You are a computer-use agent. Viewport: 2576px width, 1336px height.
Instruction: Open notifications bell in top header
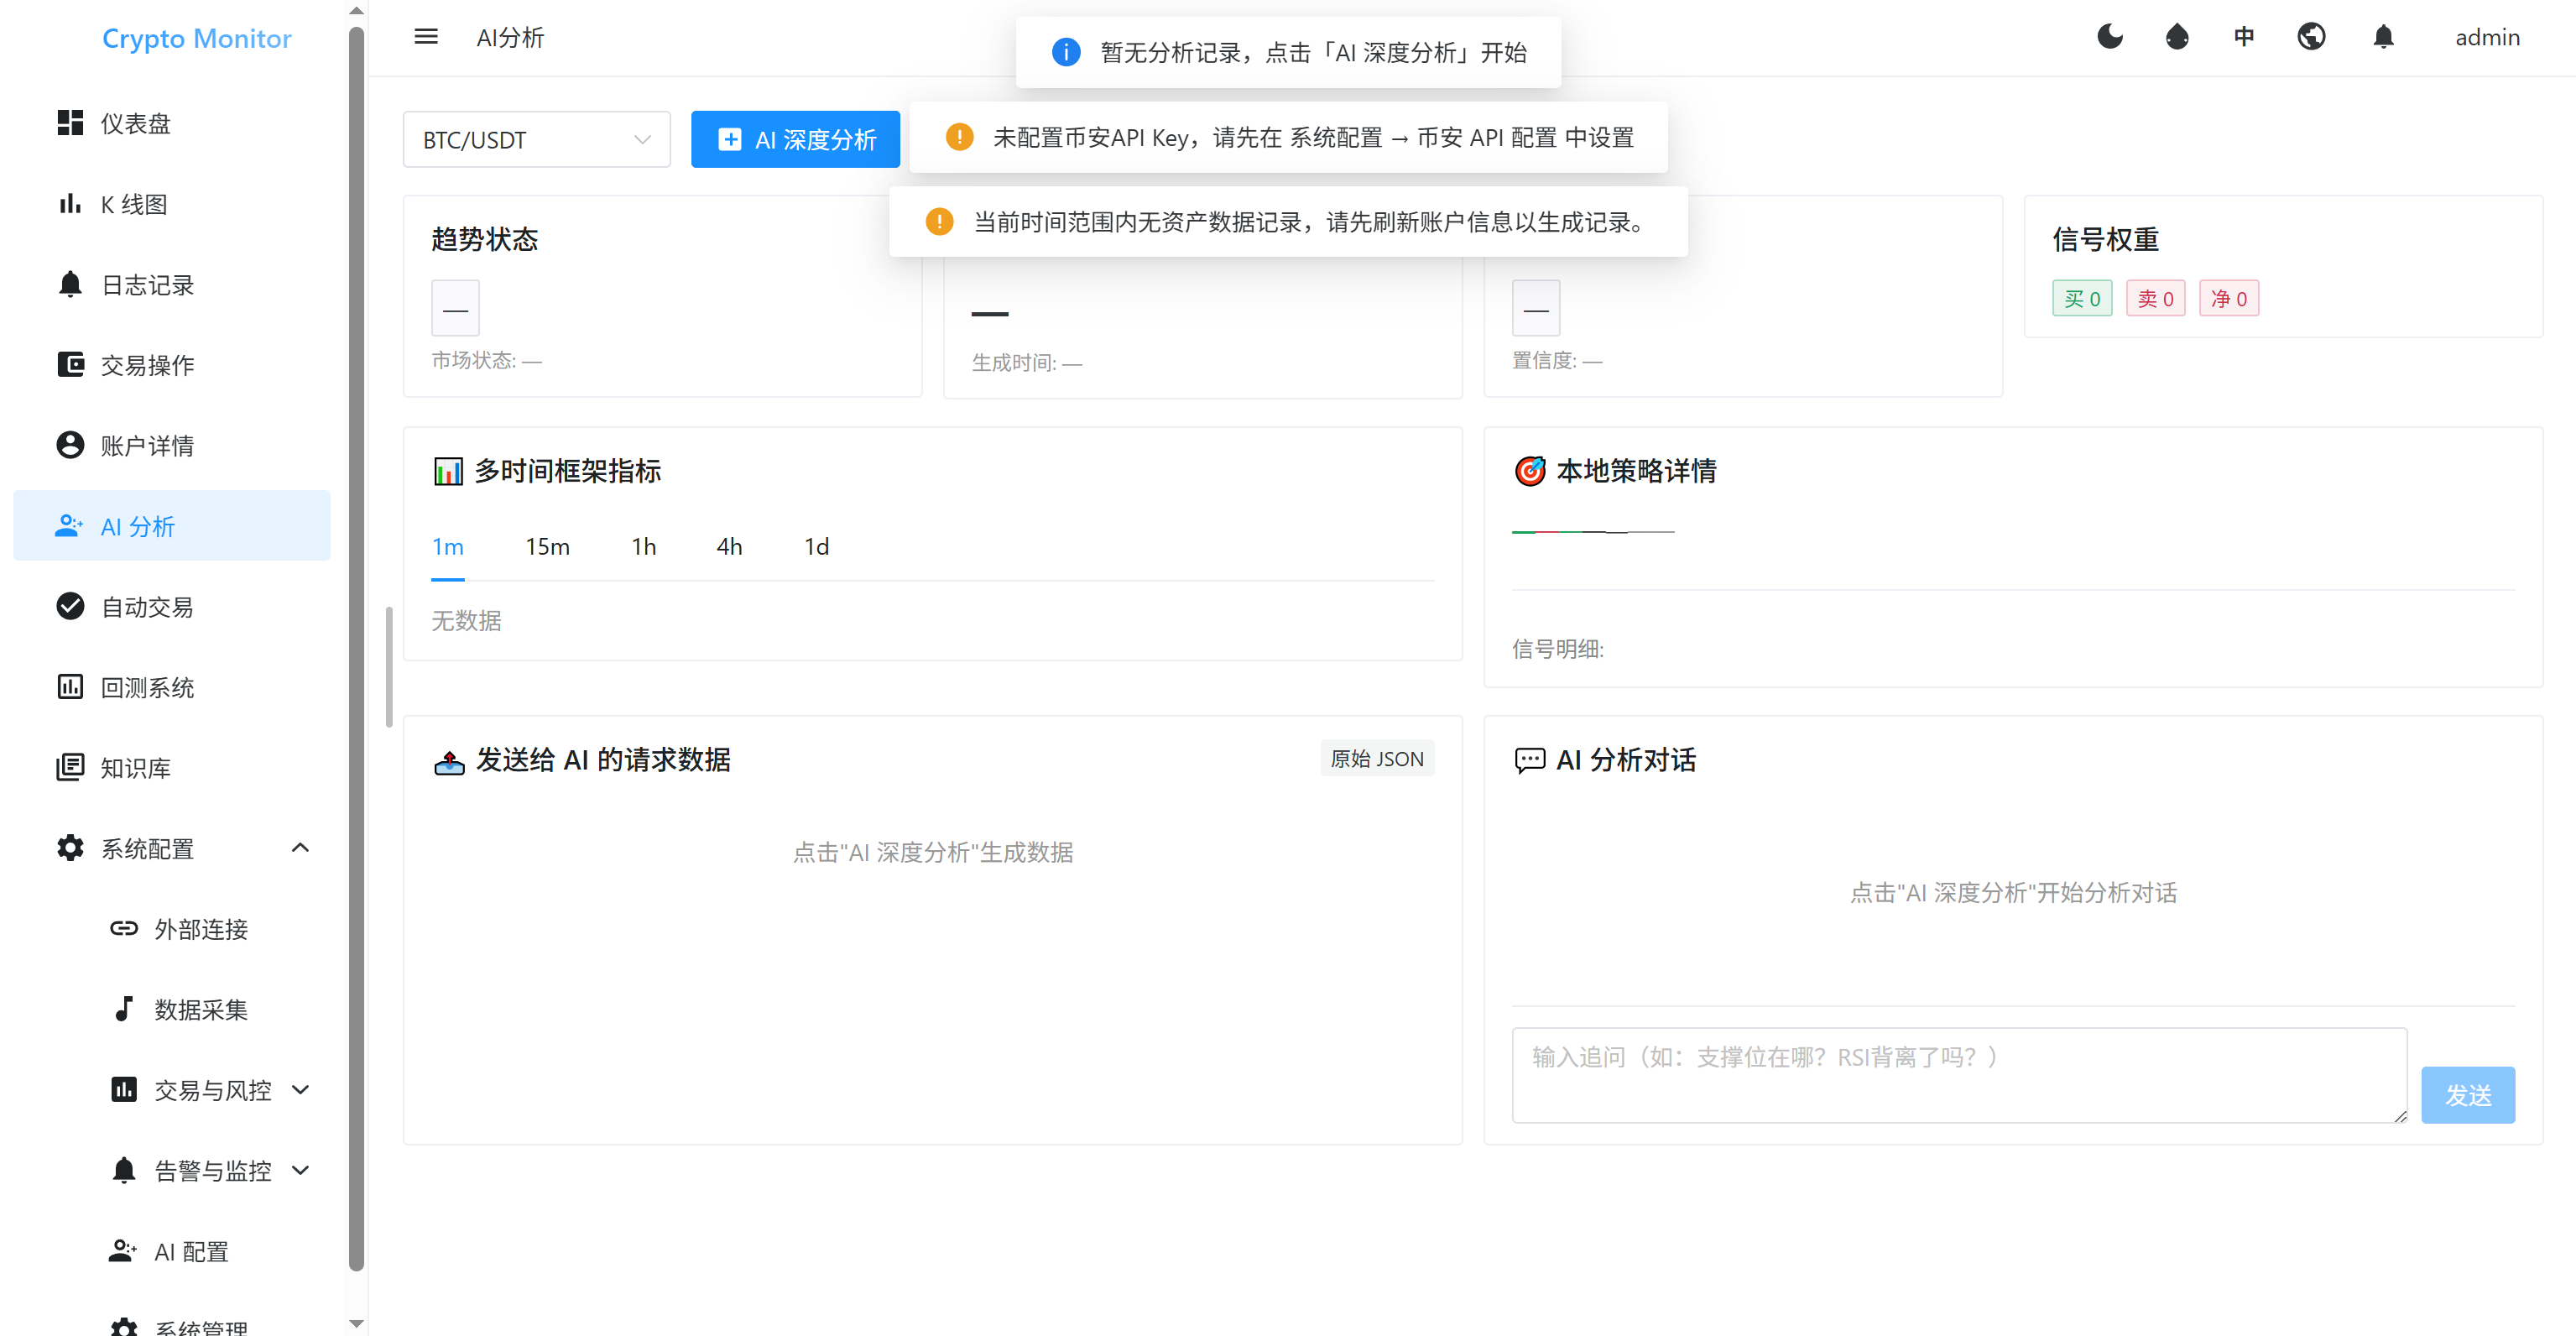pos(2384,37)
